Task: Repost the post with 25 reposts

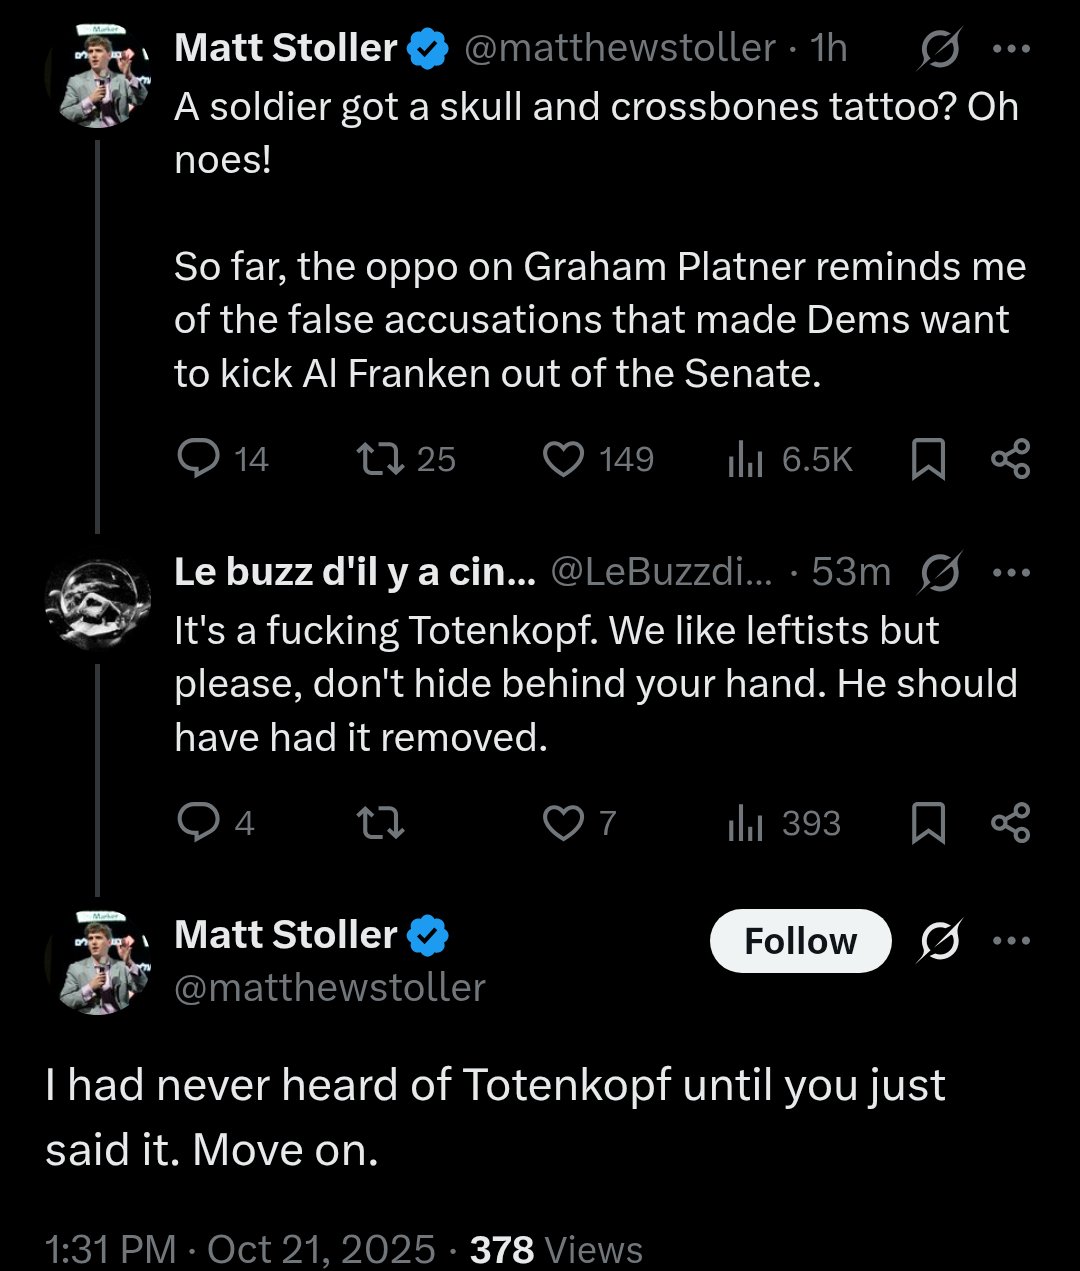Action: pos(381,459)
